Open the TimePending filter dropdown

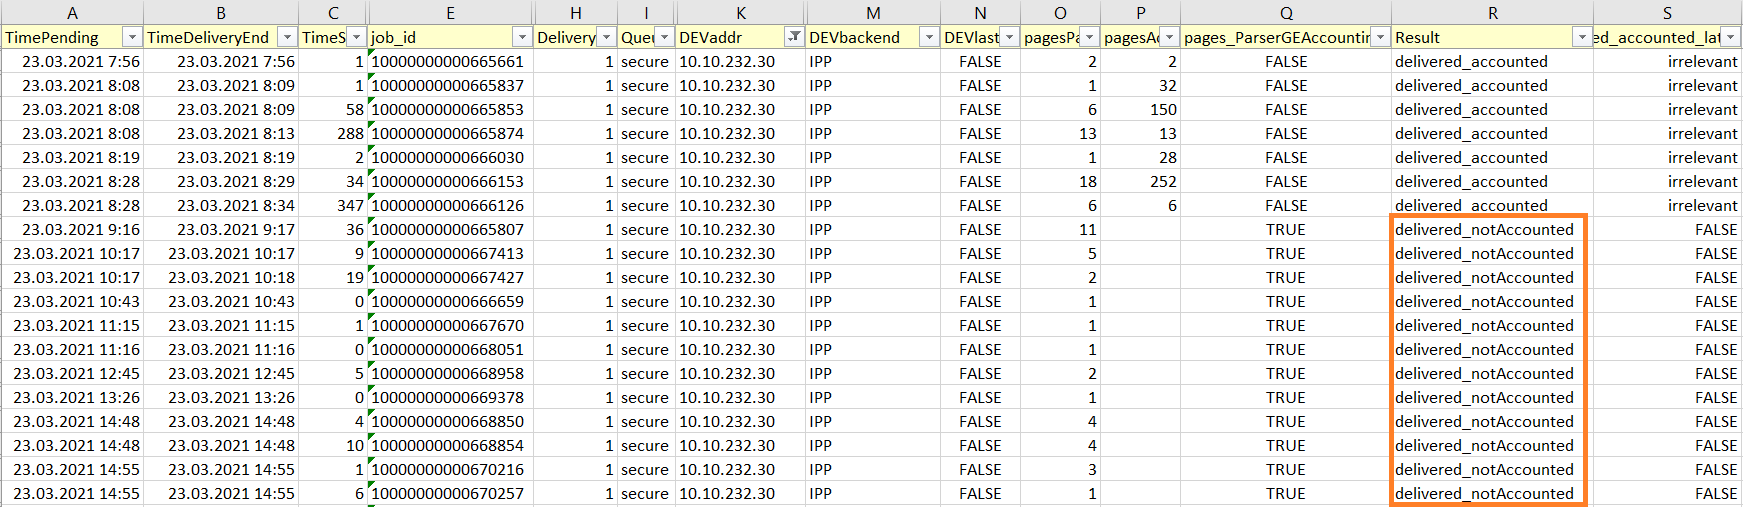131,37
